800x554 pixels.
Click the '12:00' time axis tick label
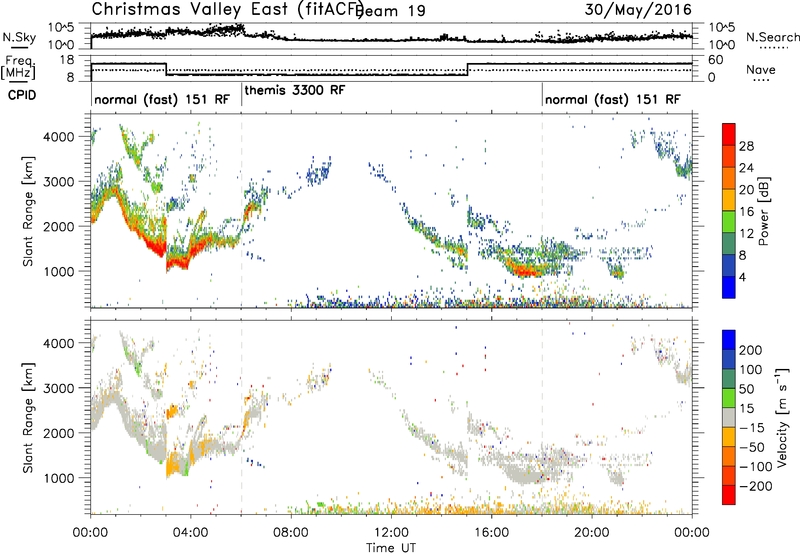(x=391, y=533)
